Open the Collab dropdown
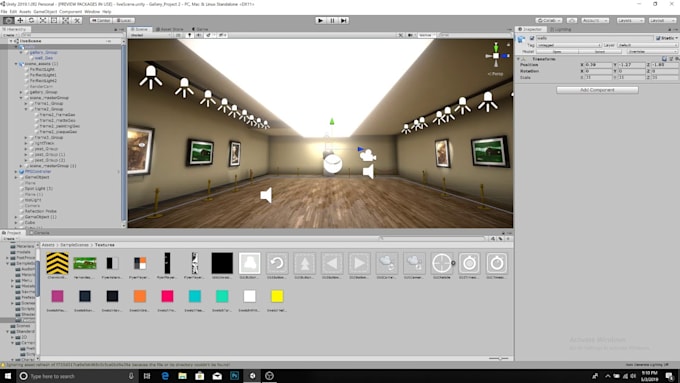This screenshot has height=383, width=680. pos(549,20)
